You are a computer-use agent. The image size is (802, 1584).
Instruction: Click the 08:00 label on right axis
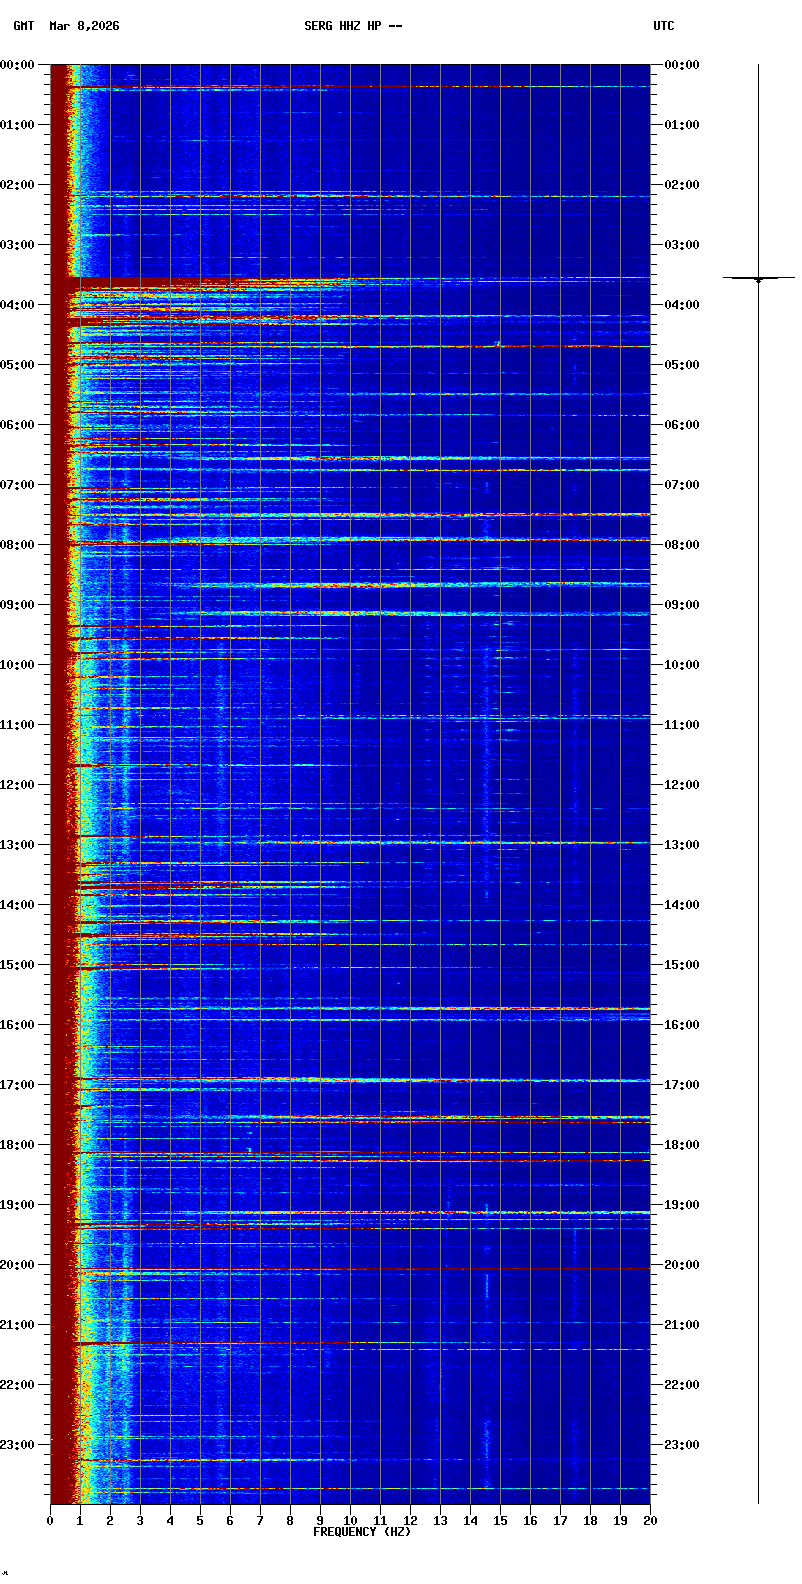(x=682, y=545)
